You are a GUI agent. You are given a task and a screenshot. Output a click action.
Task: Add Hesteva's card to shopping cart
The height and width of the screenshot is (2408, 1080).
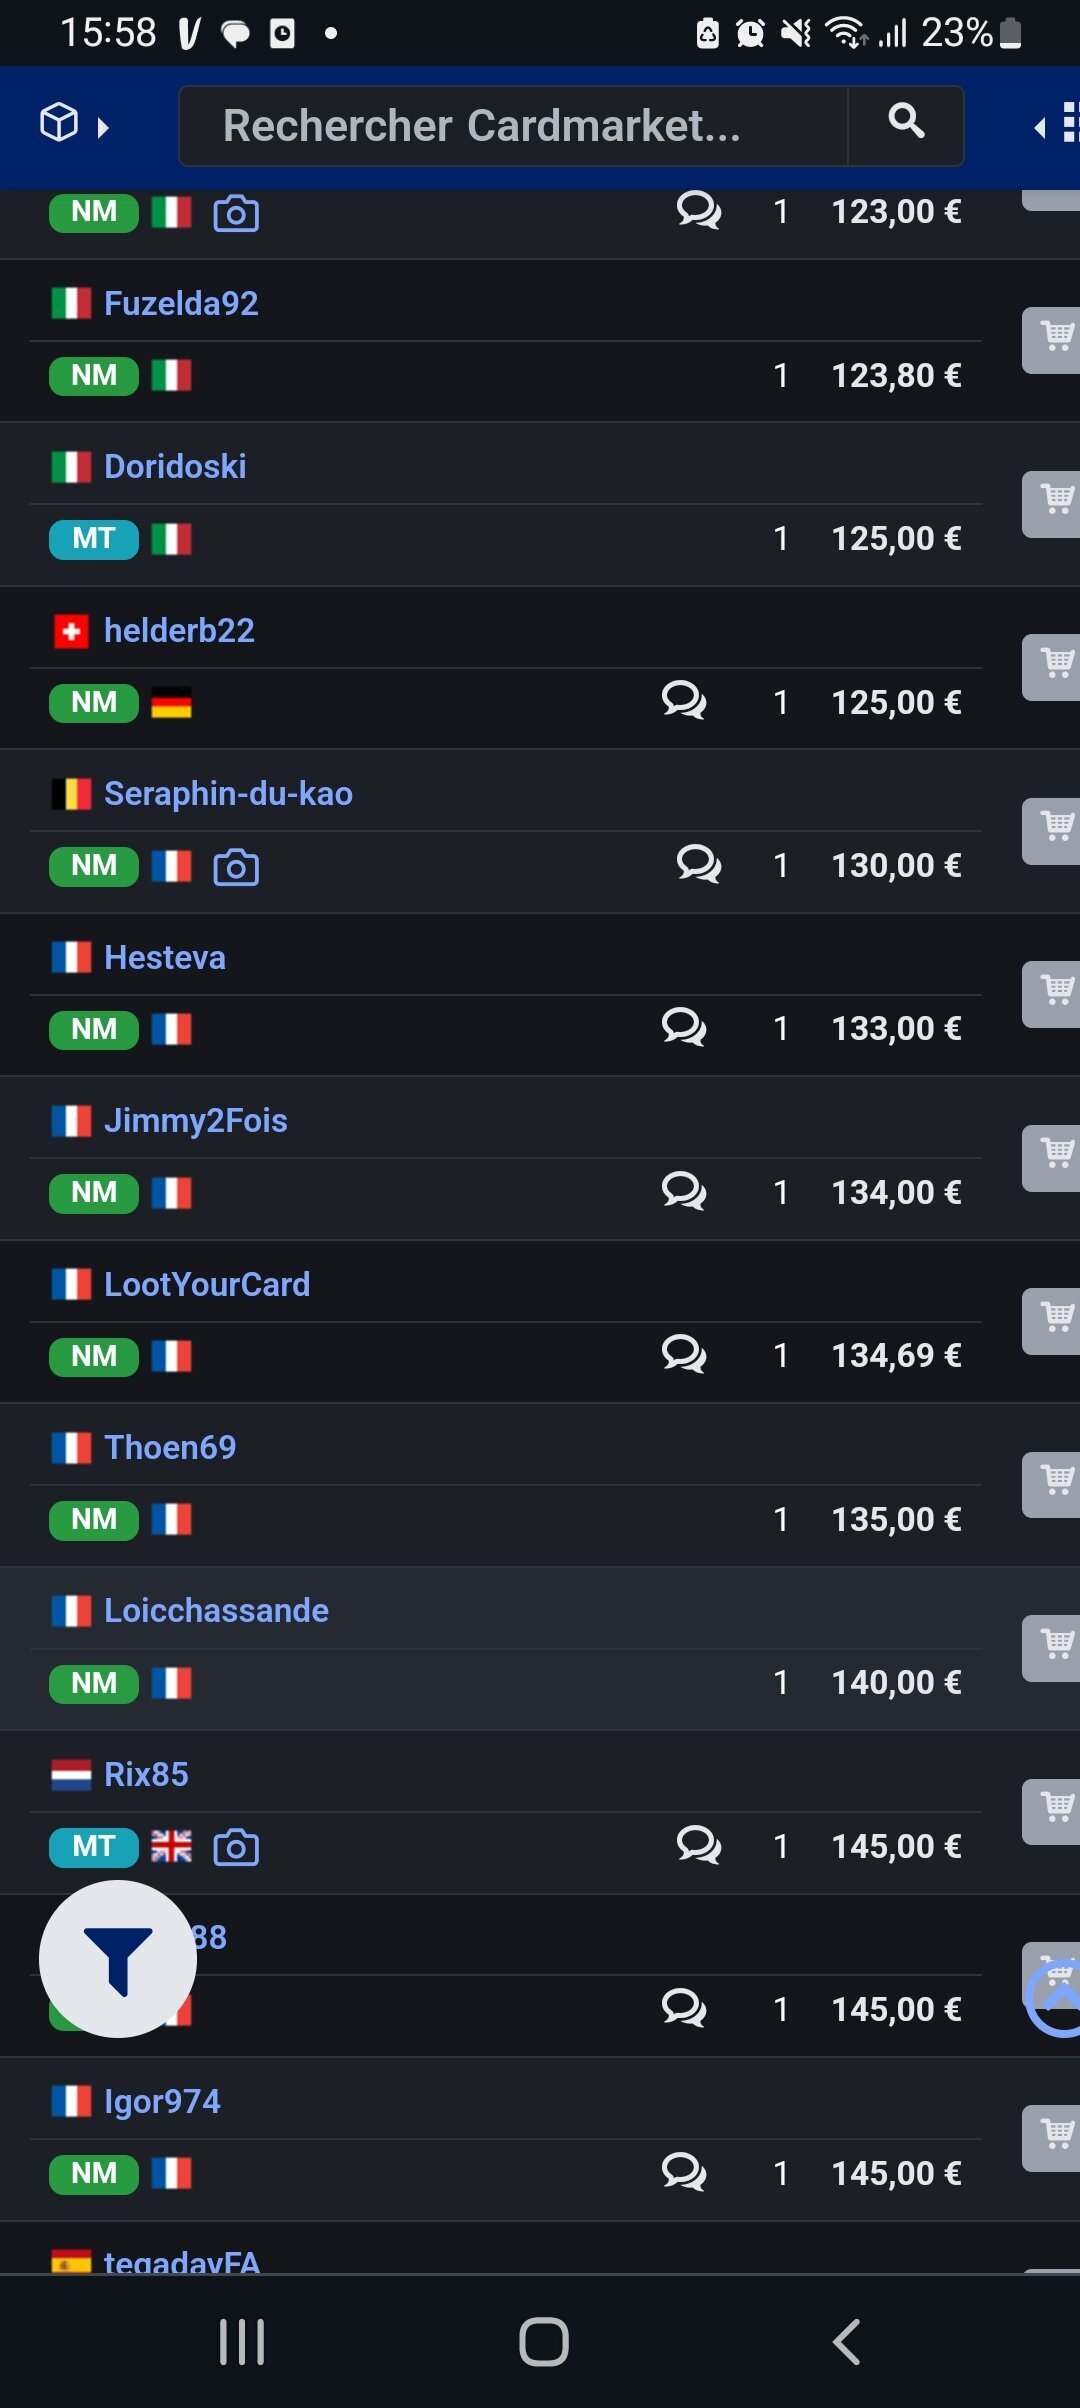point(1054,993)
